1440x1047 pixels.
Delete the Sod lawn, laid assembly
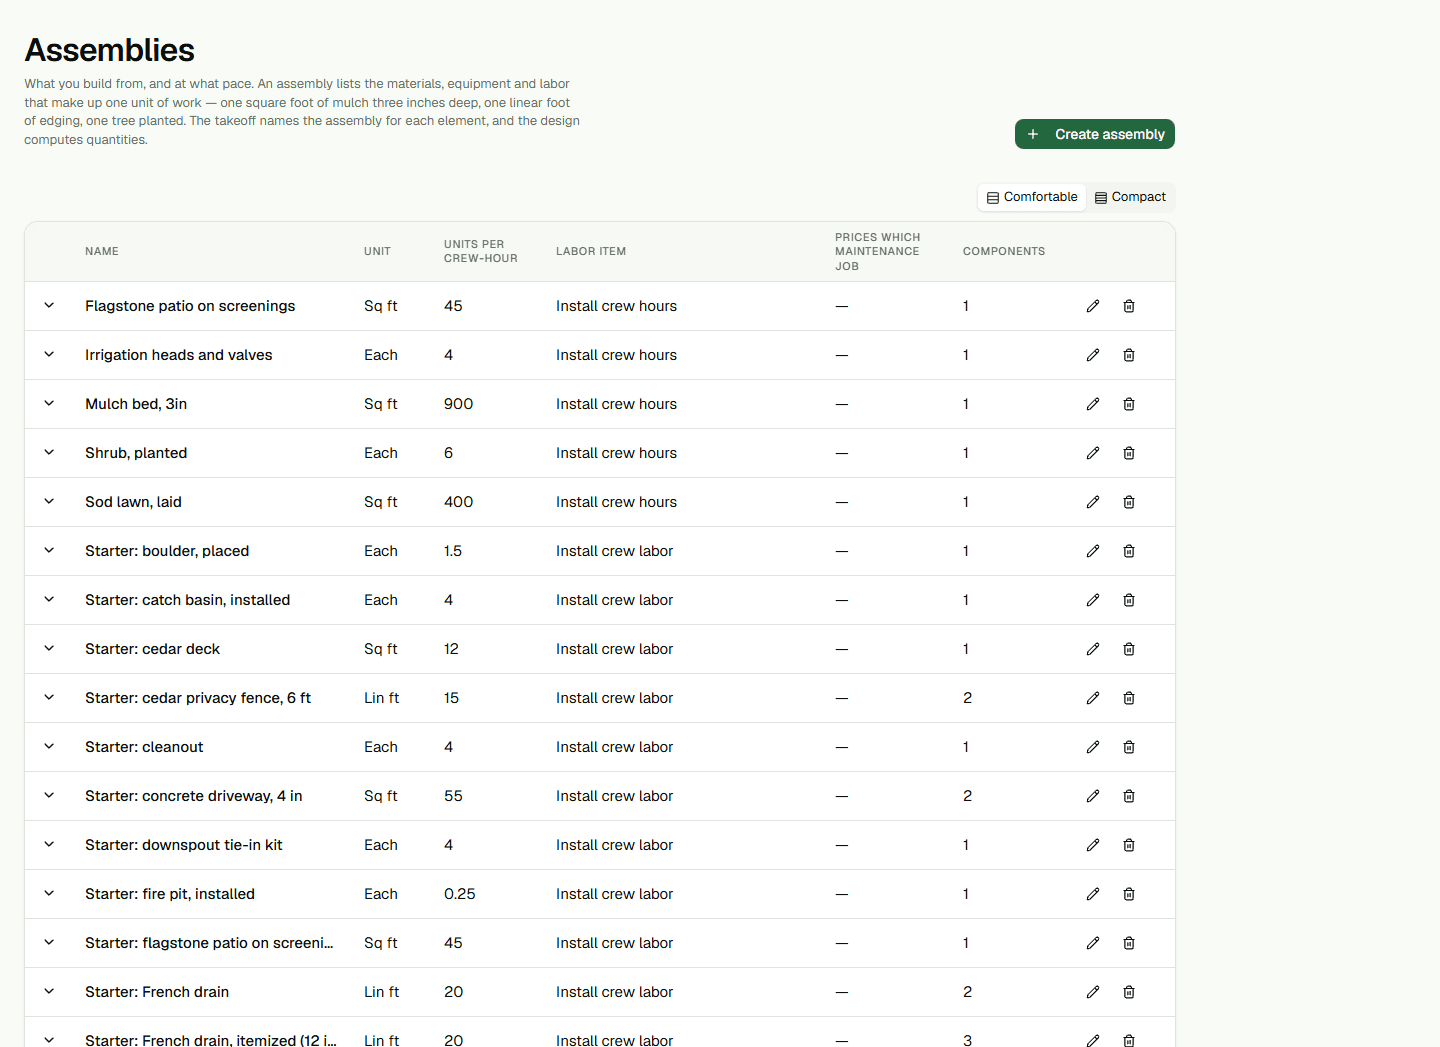tap(1129, 502)
